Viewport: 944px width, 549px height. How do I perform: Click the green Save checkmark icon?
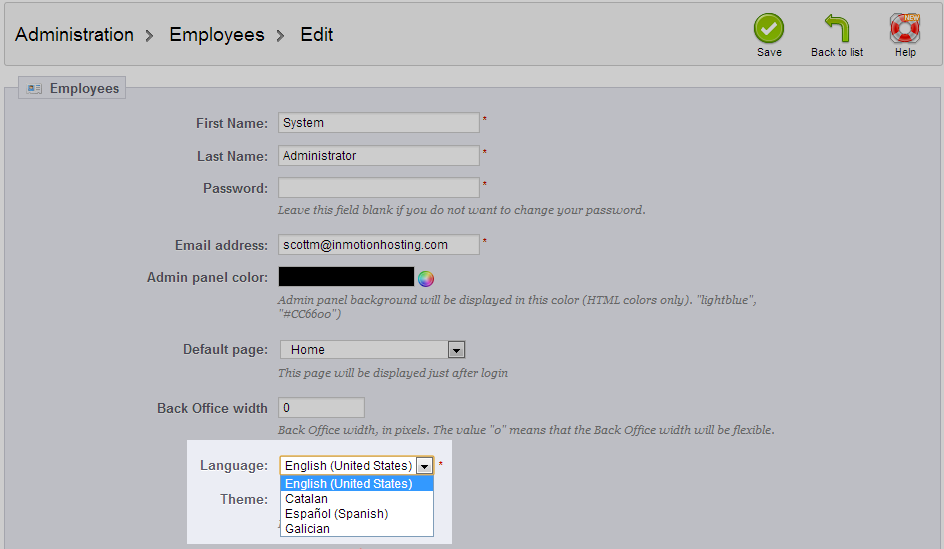768,28
